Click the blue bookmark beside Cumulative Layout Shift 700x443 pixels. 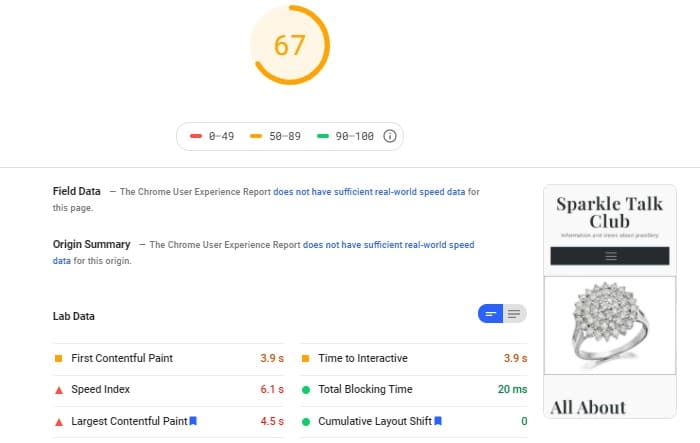tap(438, 421)
